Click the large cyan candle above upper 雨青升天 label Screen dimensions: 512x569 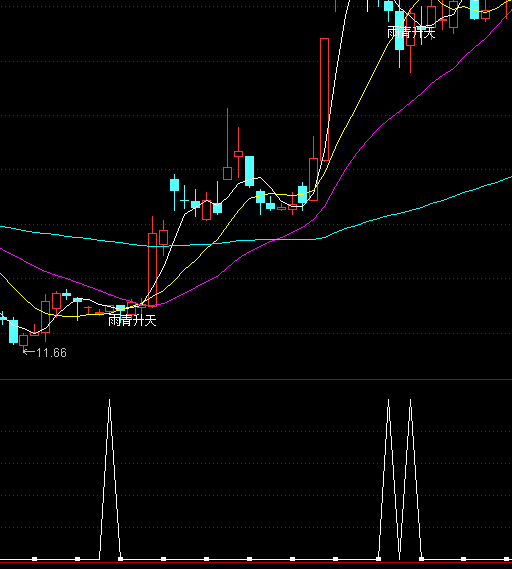coord(400,30)
